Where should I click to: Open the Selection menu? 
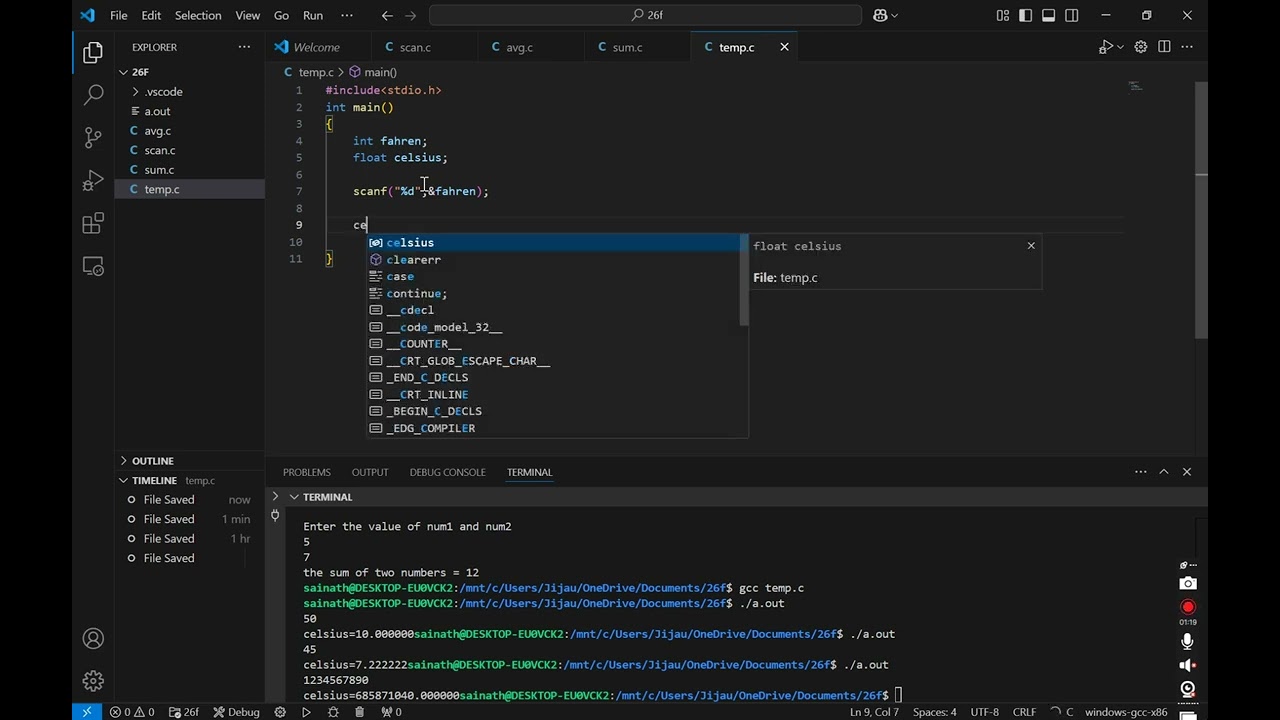[198, 15]
